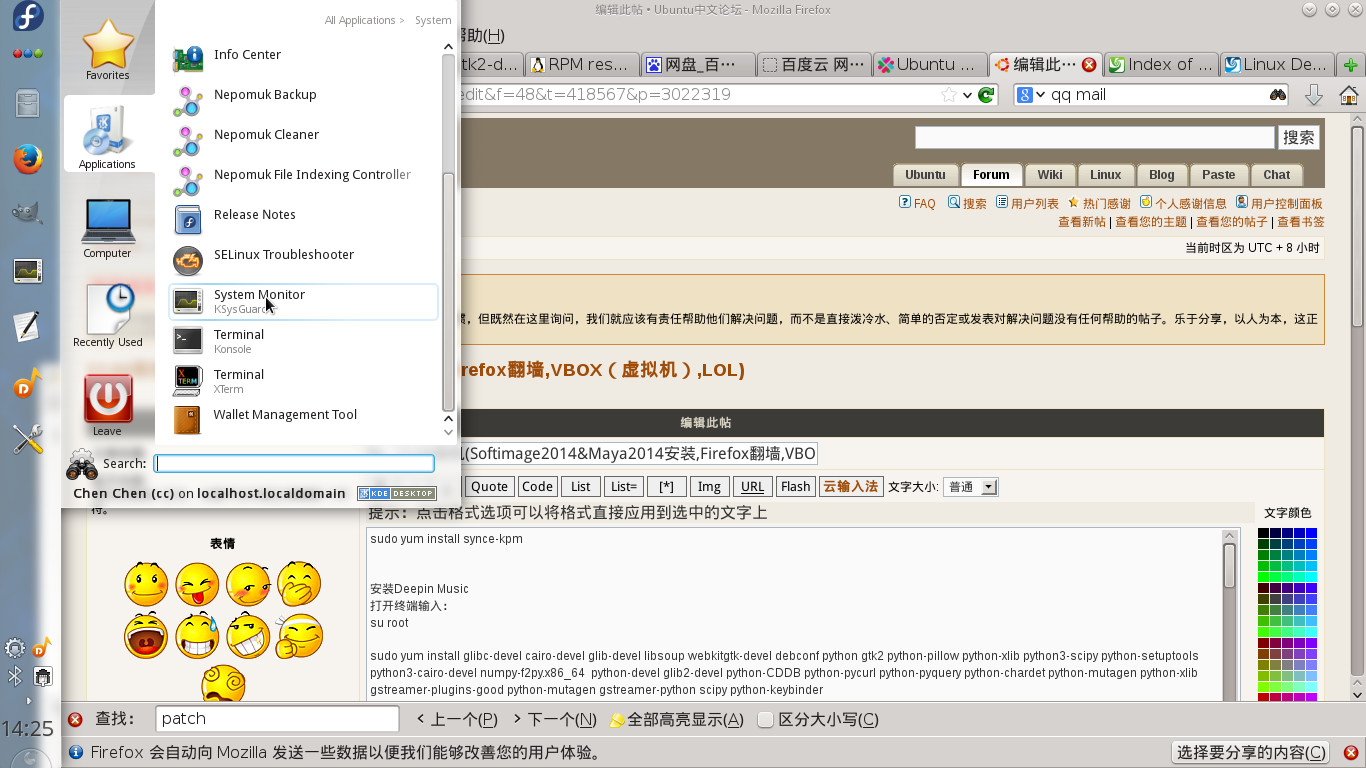Launch XTerm Terminal
The image size is (1366, 768).
click(x=304, y=381)
